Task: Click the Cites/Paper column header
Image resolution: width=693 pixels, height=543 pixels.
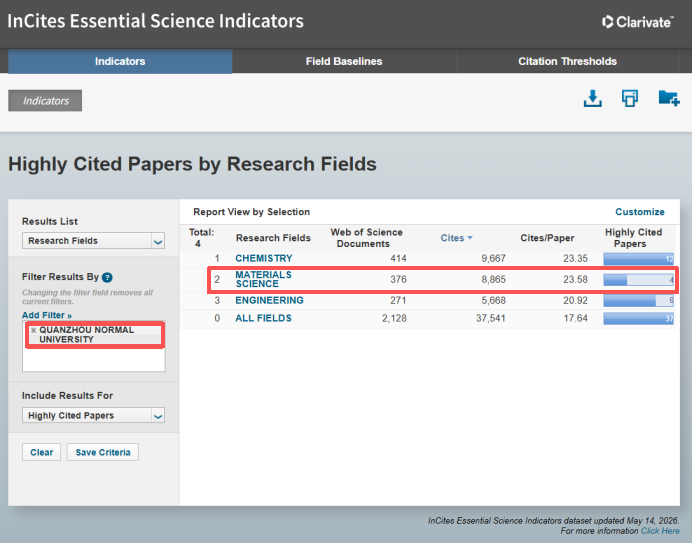Action: pos(547,238)
